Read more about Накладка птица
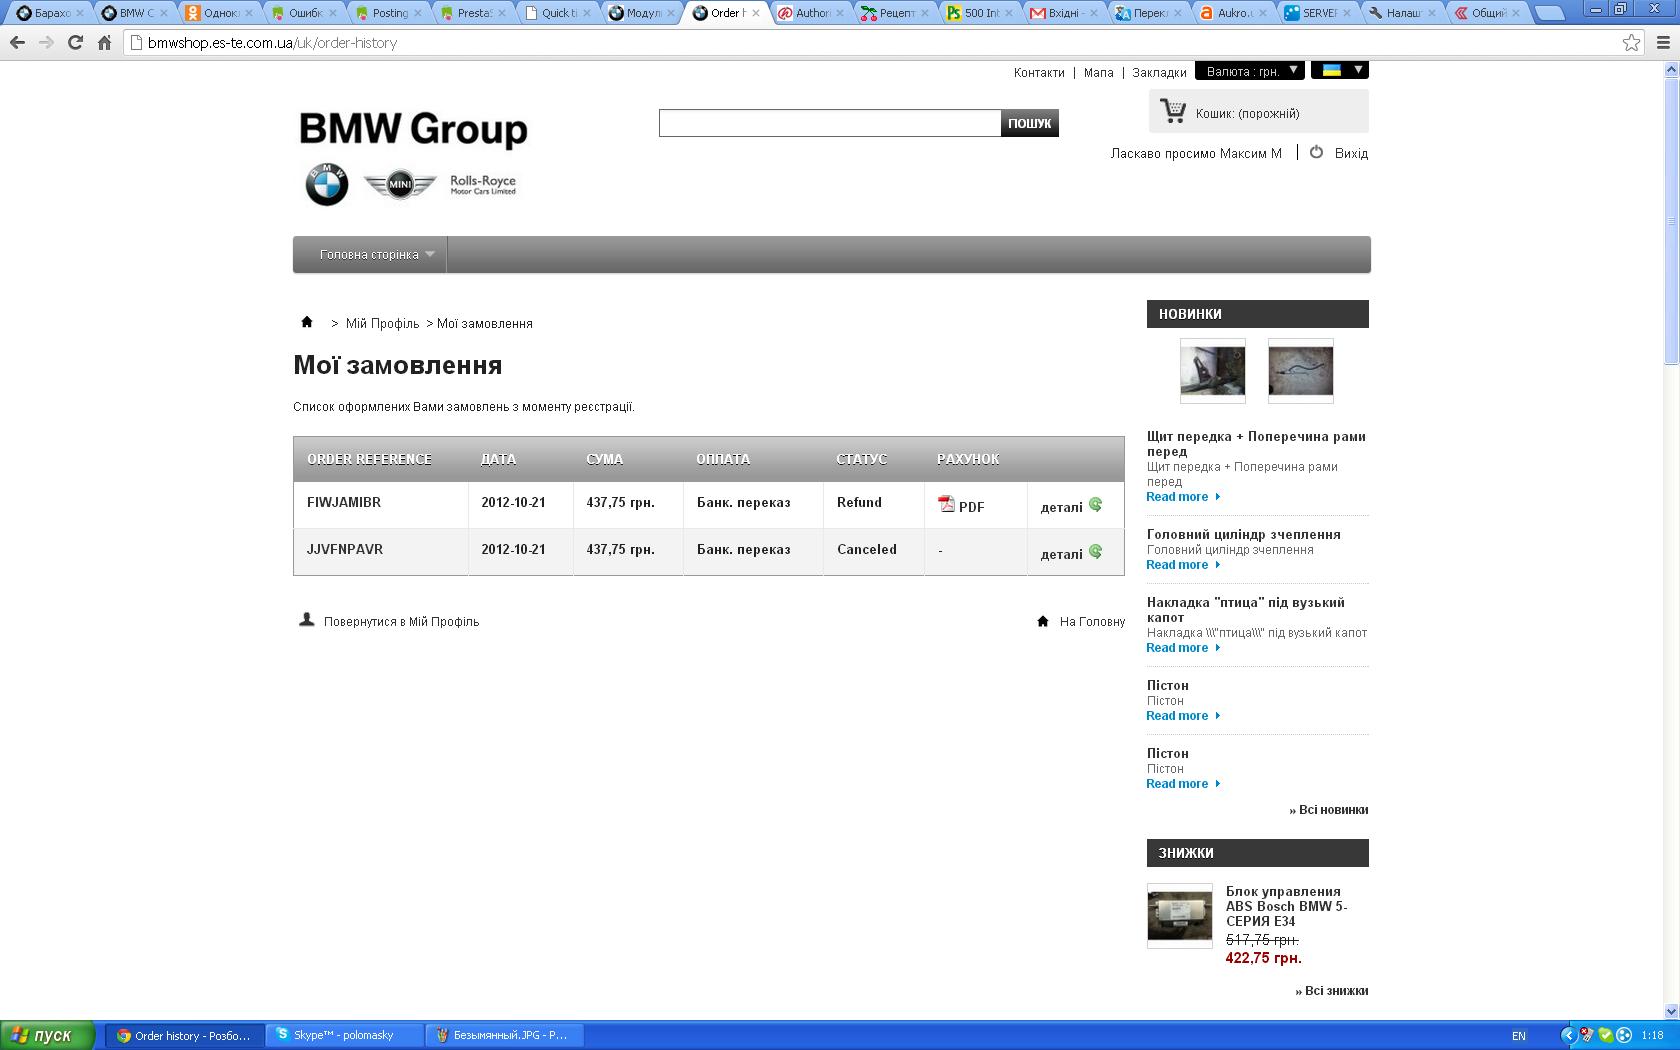 pos(1183,648)
